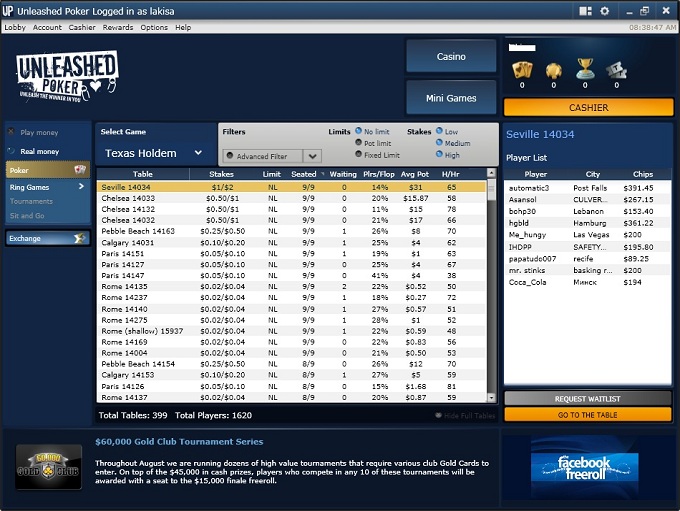Select the Pebble Beach 14163 table row

pyautogui.click(x=138, y=231)
